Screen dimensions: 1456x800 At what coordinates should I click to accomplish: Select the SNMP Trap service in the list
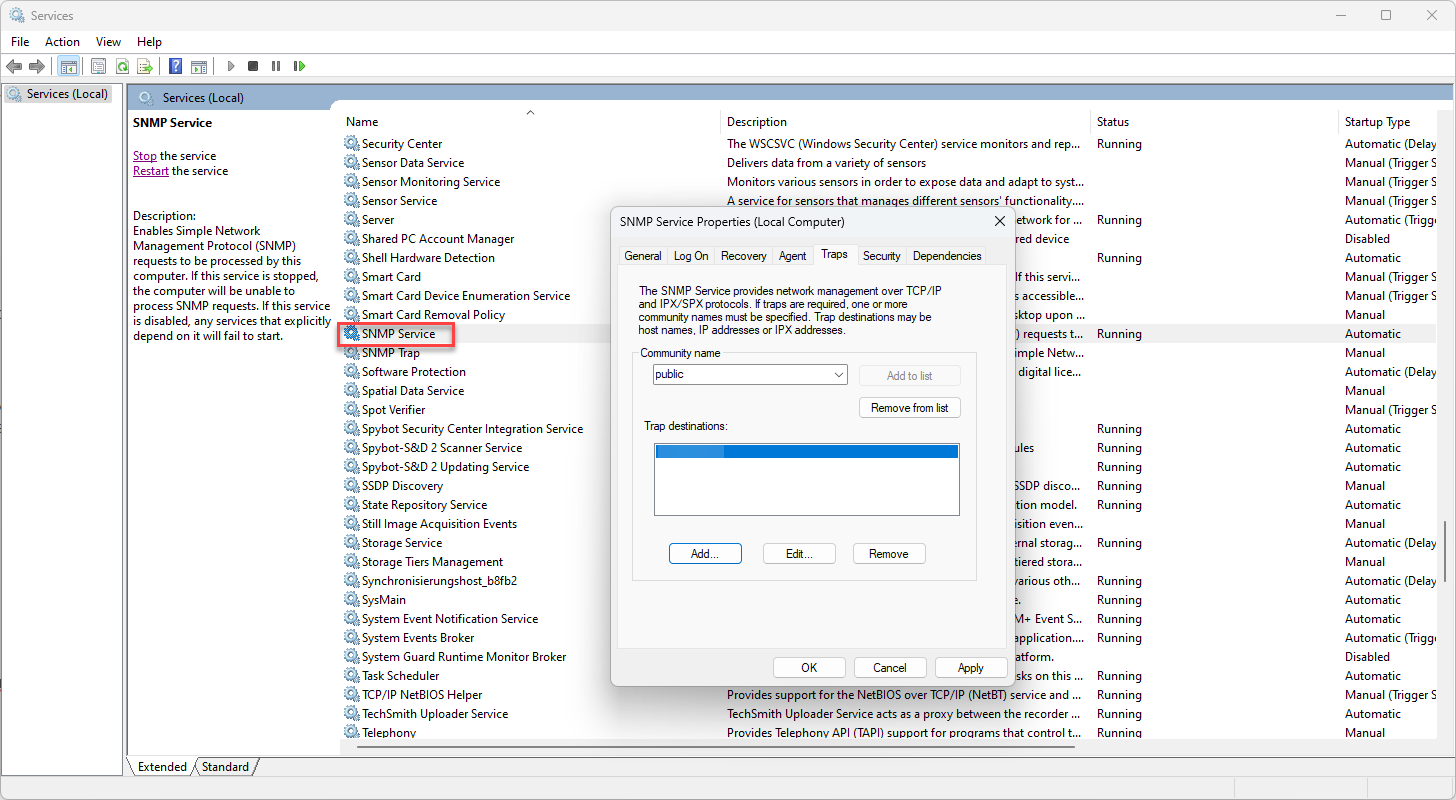(x=390, y=352)
